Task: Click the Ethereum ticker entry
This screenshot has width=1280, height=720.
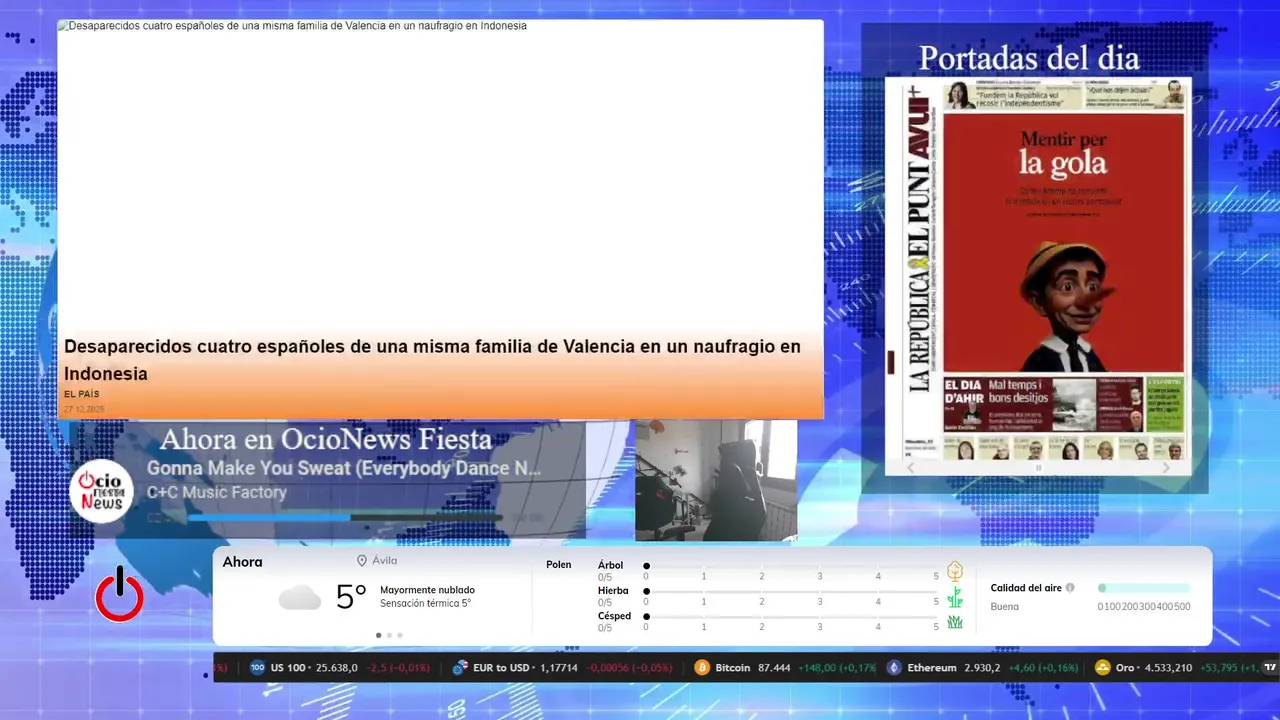Action: point(982,667)
